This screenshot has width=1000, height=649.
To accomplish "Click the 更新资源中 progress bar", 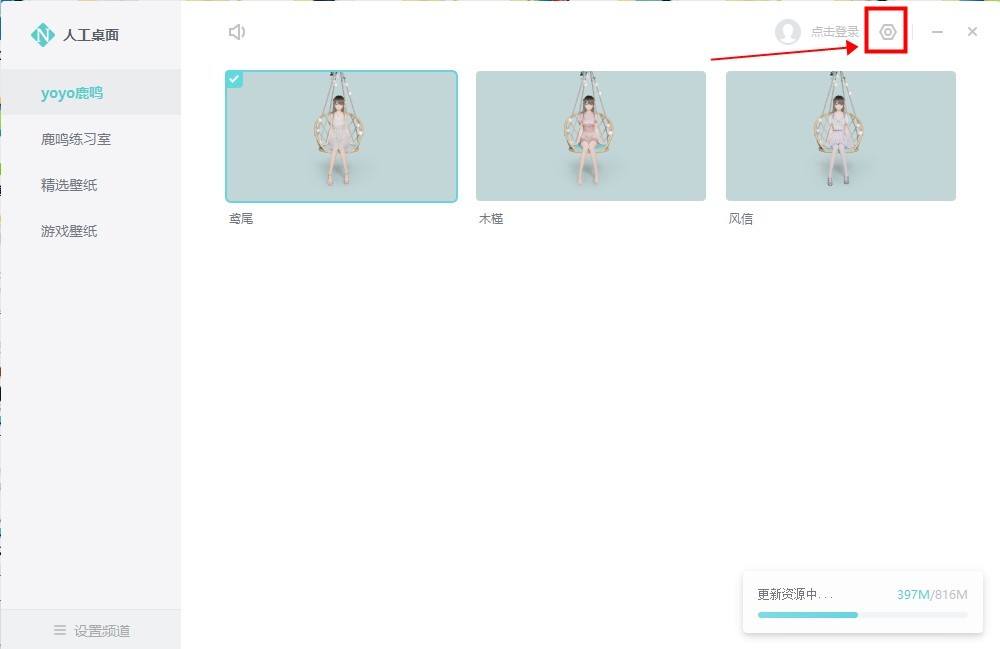I will click(862, 615).
